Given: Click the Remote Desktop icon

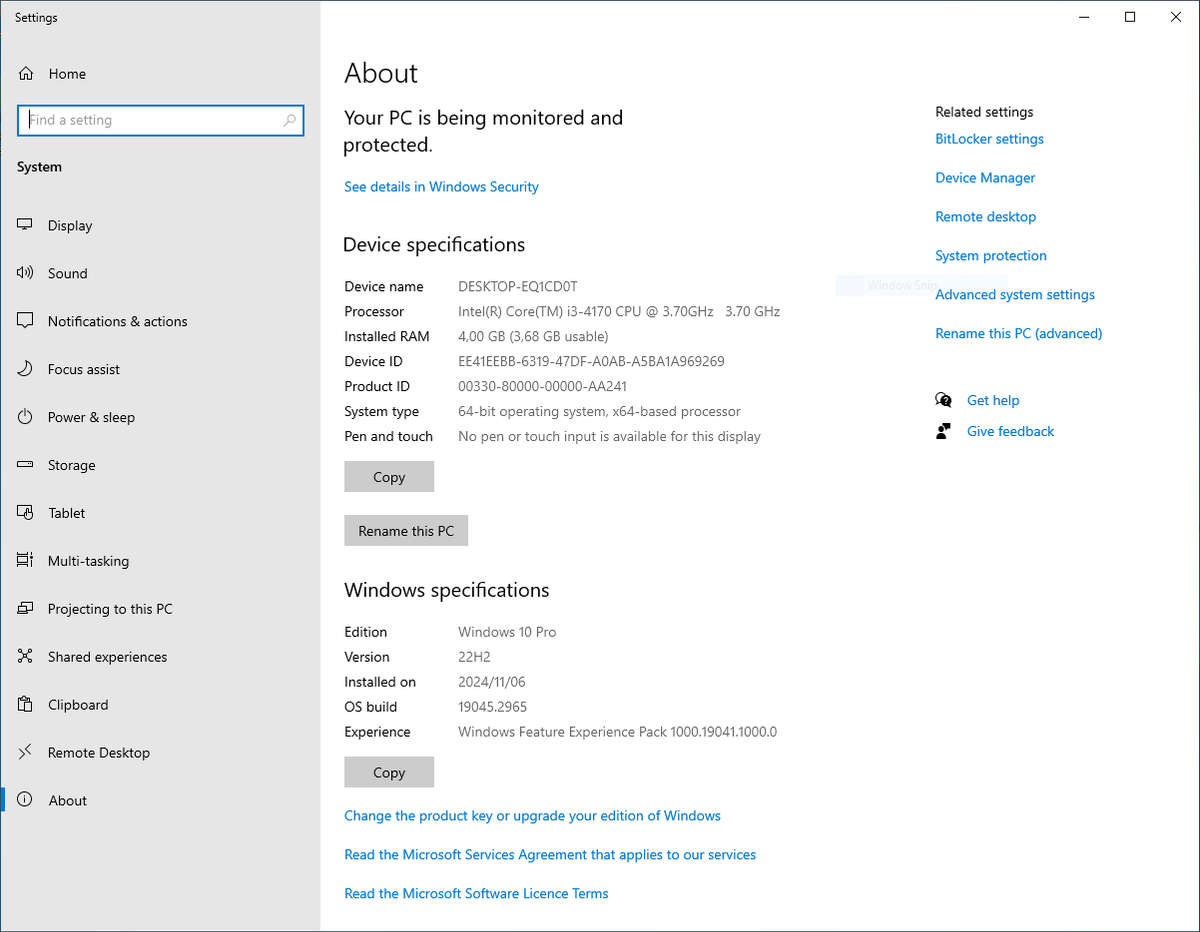Looking at the screenshot, I should (26, 752).
